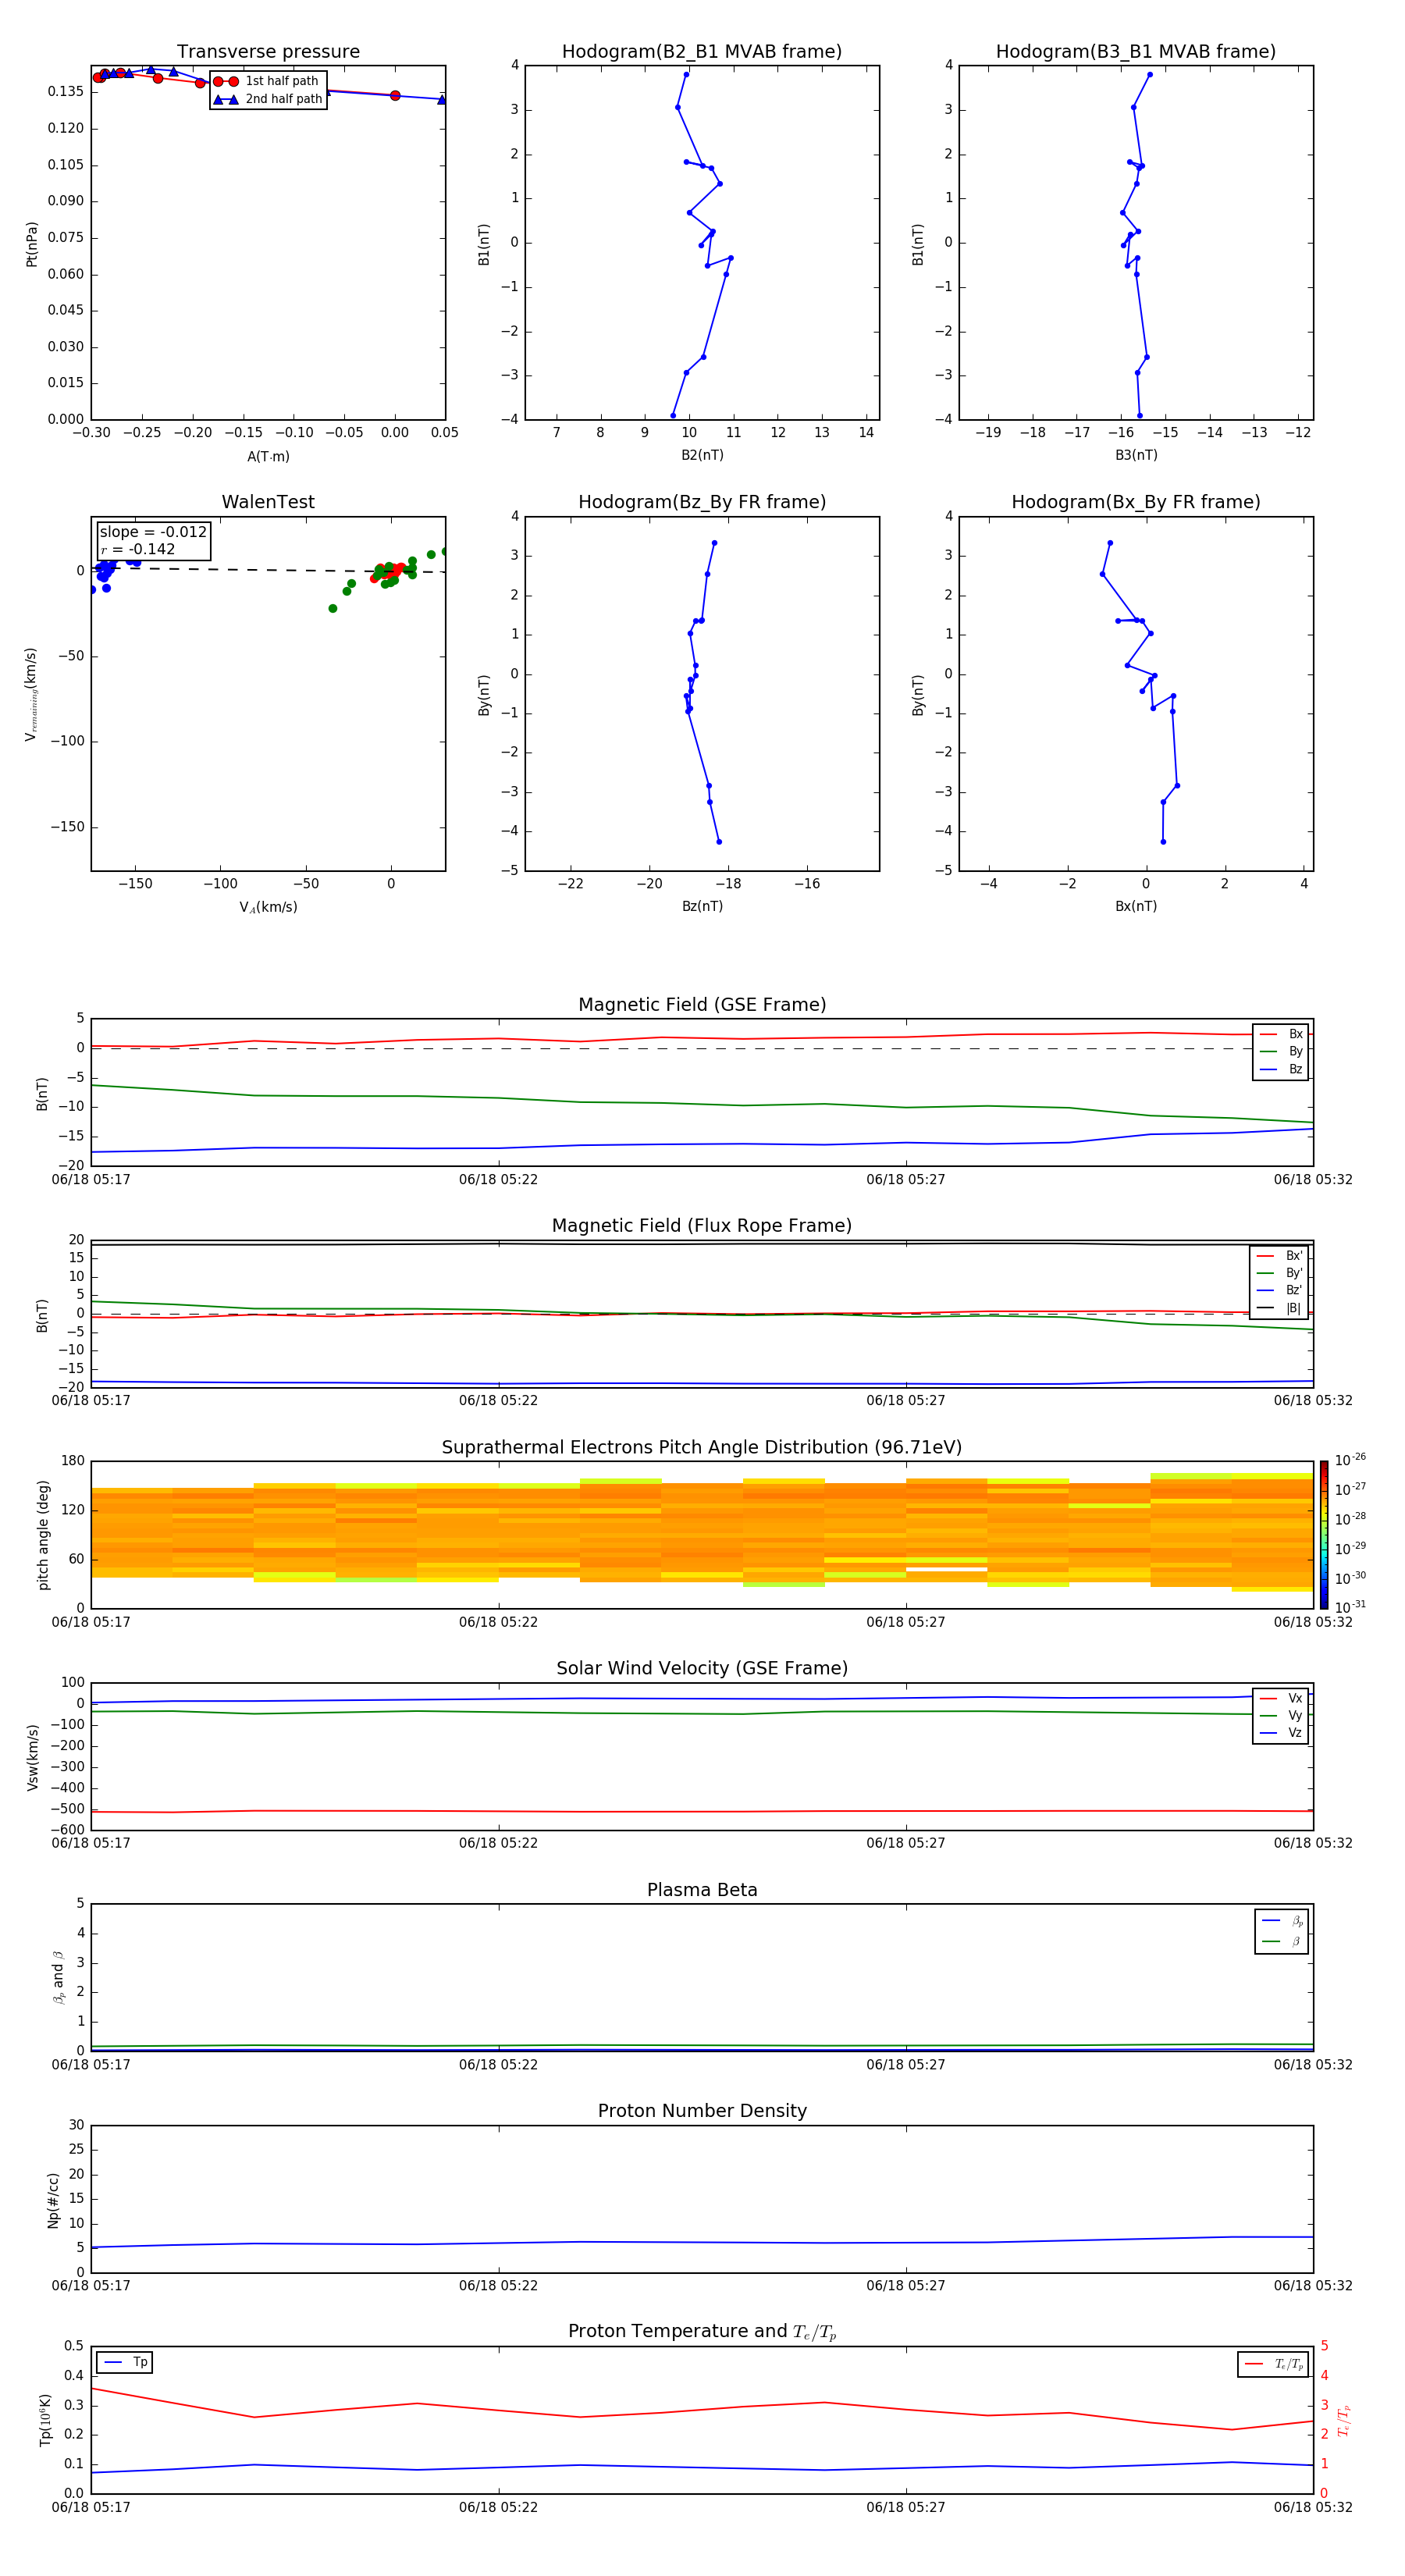Click the '1st half path' legend entry

[x=267, y=81]
